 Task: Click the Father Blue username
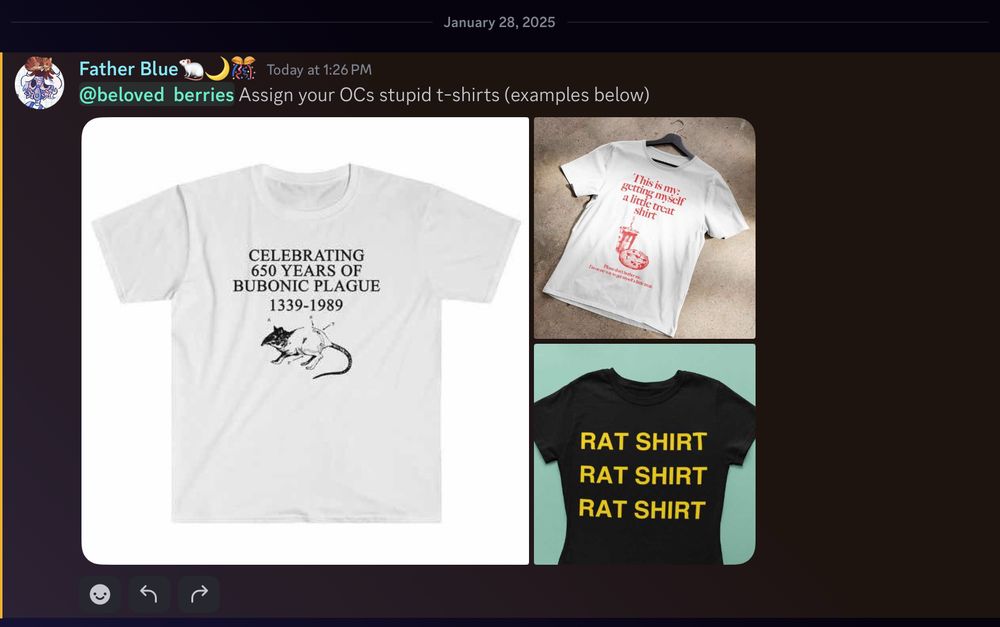pyautogui.click(x=128, y=69)
